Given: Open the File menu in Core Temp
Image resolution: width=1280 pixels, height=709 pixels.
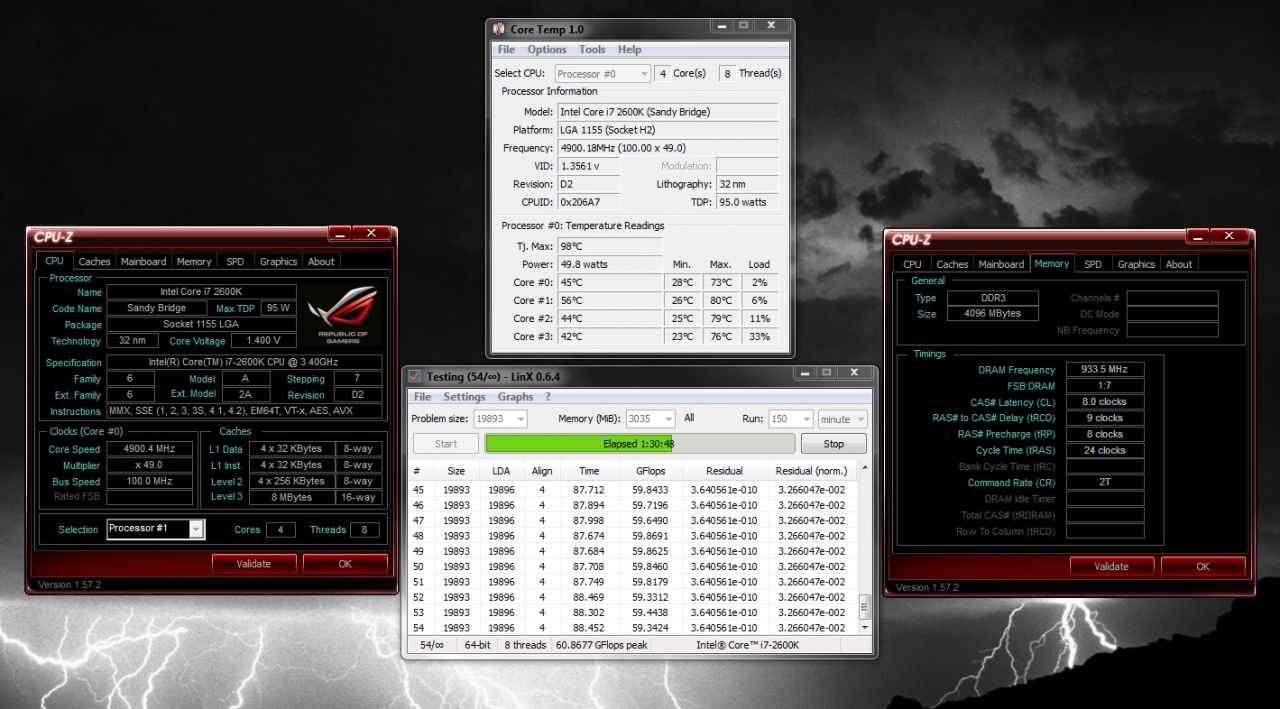Looking at the screenshot, I should click(507, 49).
